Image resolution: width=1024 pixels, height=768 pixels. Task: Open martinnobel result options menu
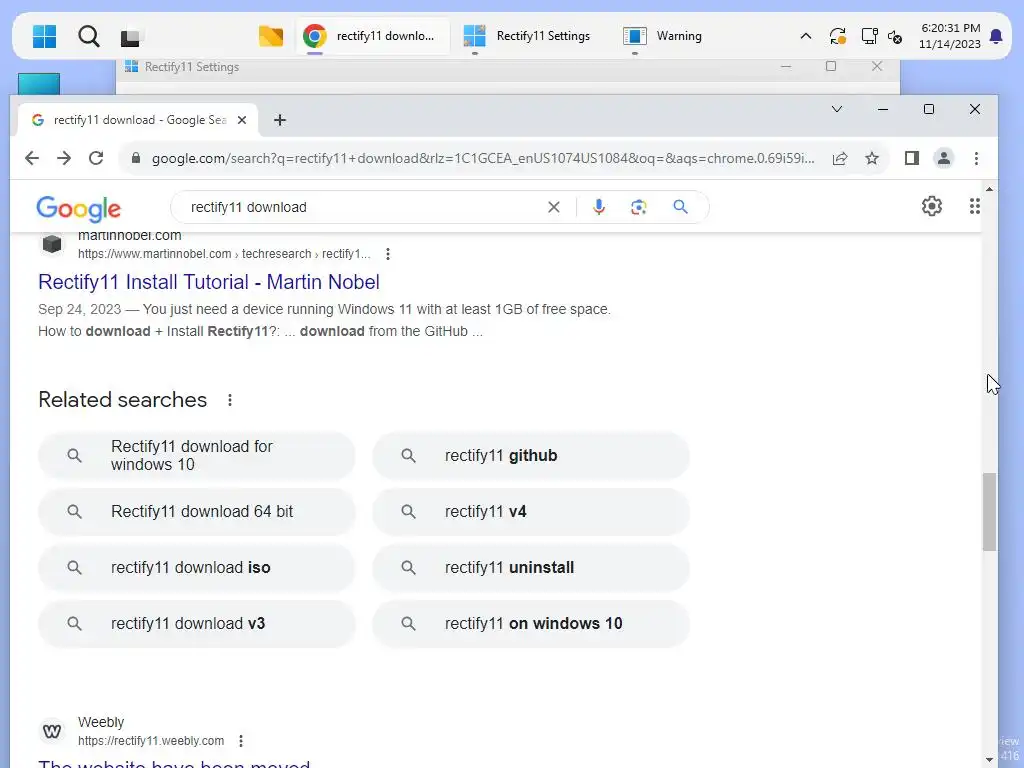click(388, 254)
